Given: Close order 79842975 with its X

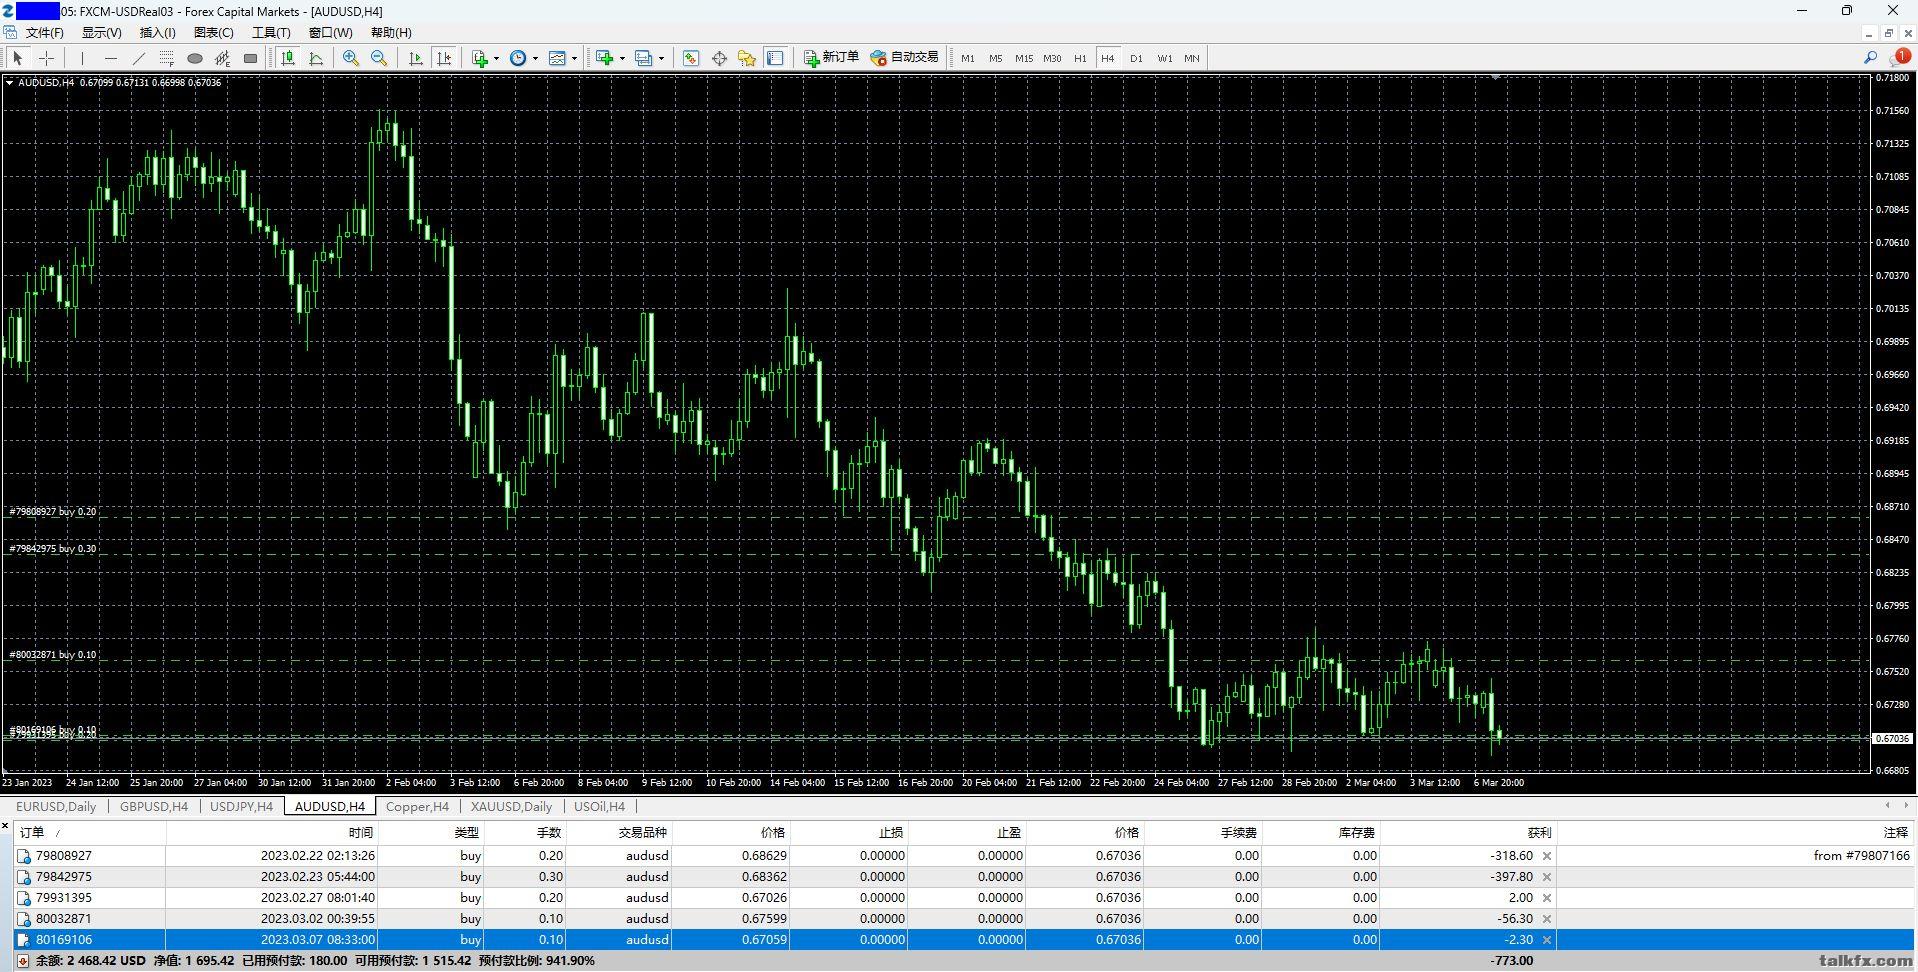Looking at the screenshot, I should pyautogui.click(x=1547, y=877).
